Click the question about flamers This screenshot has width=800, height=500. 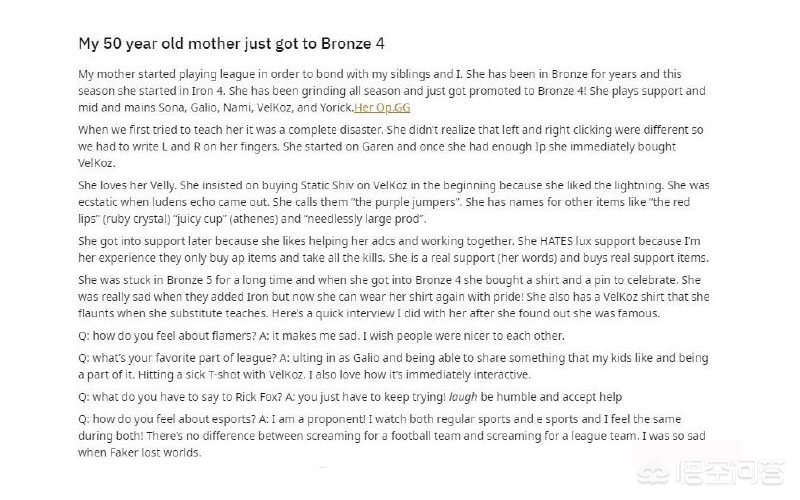321,336
